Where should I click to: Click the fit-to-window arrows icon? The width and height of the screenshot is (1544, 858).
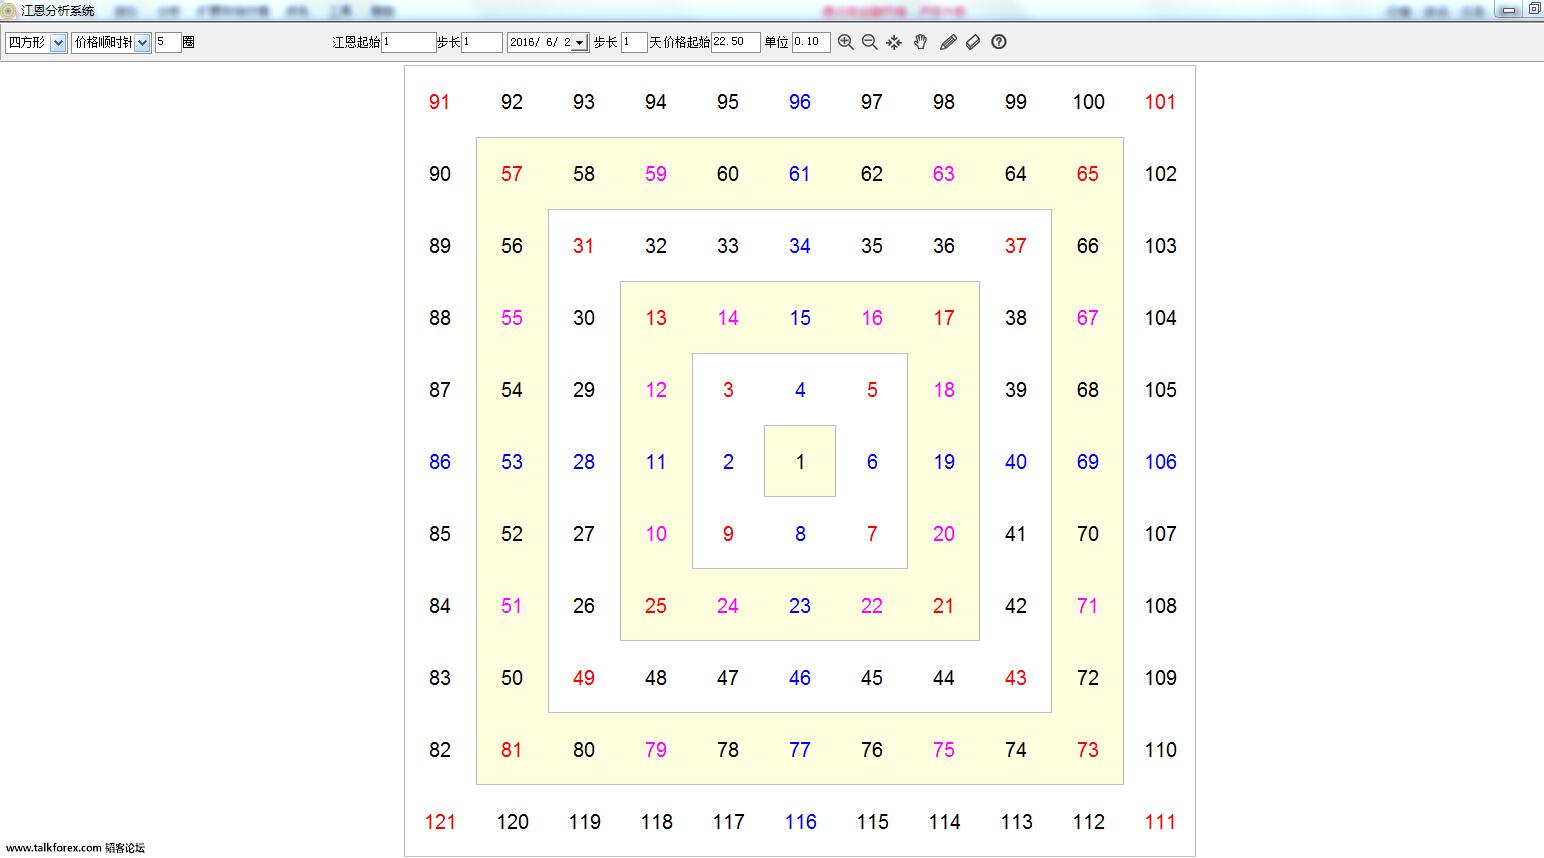click(894, 42)
